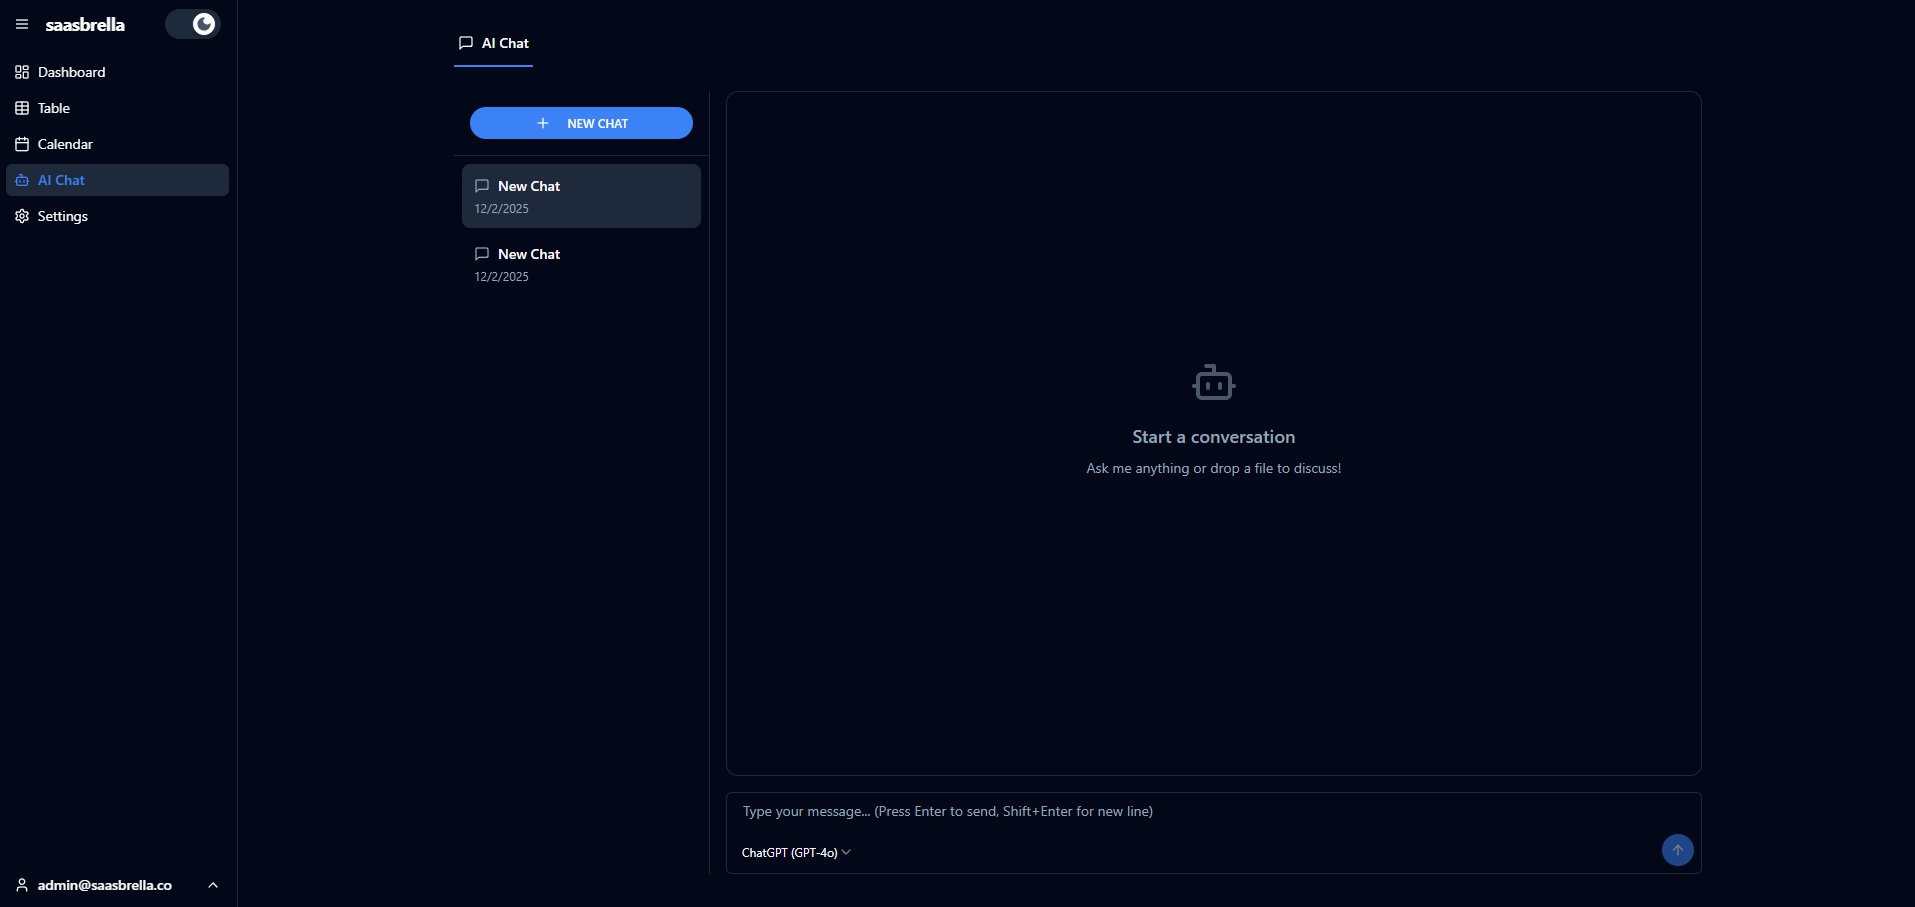1915x907 pixels.
Task: Open Dashboard from the sidebar
Action: click(x=71, y=72)
